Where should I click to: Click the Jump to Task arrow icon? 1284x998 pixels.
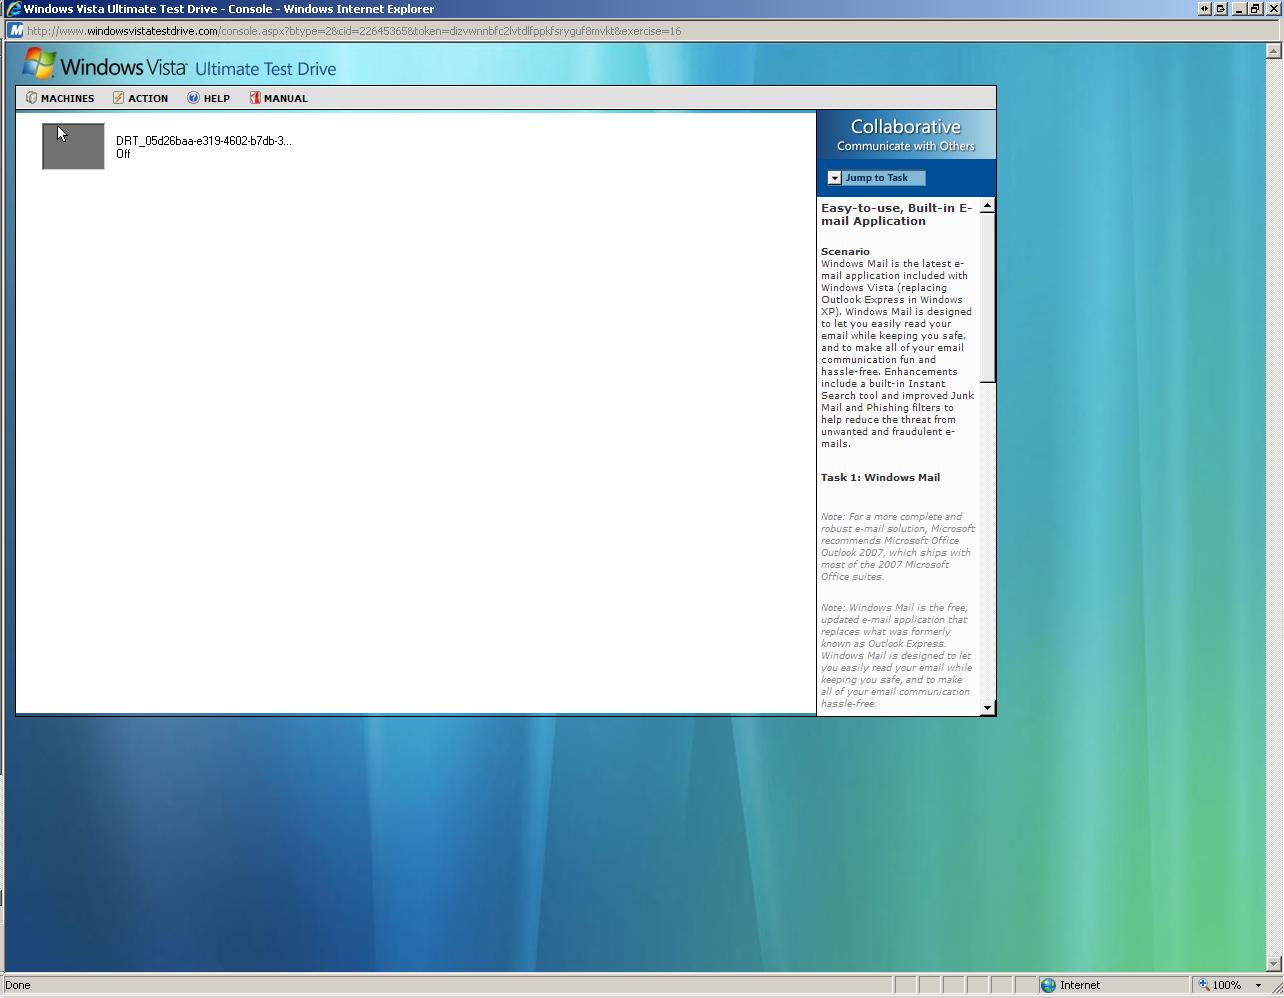(834, 178)
